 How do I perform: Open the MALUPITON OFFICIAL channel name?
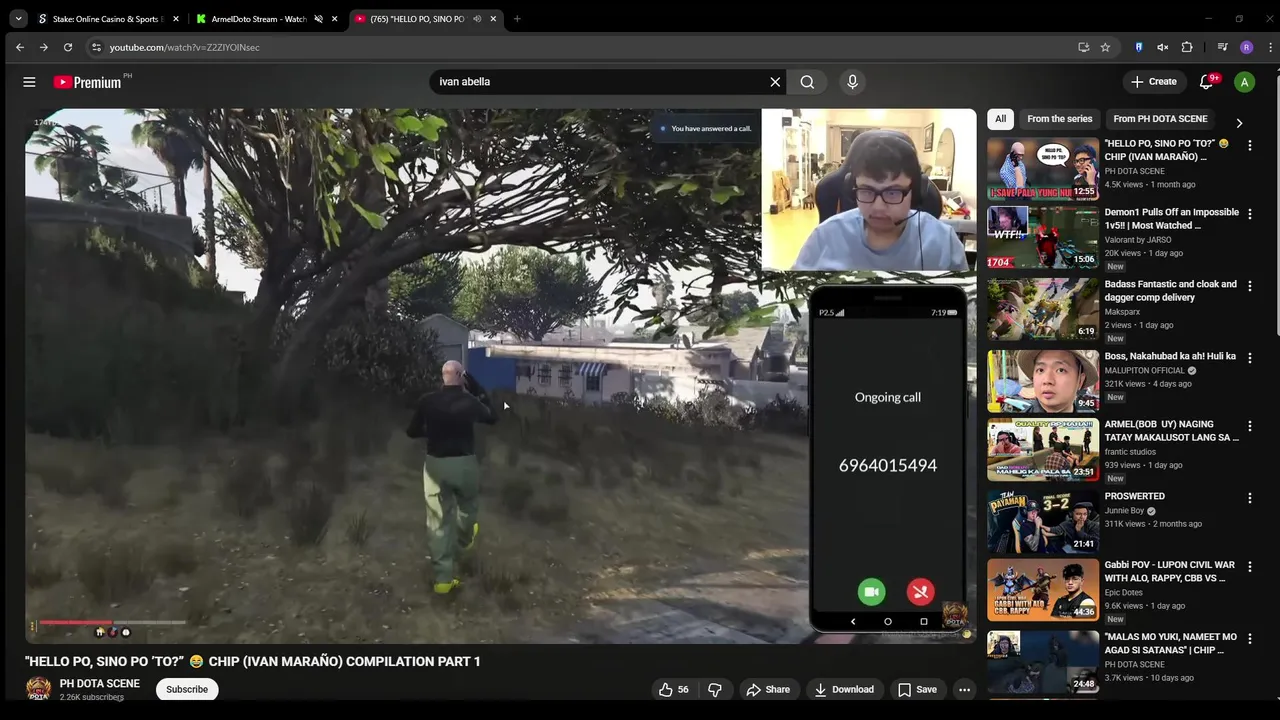1143,370
